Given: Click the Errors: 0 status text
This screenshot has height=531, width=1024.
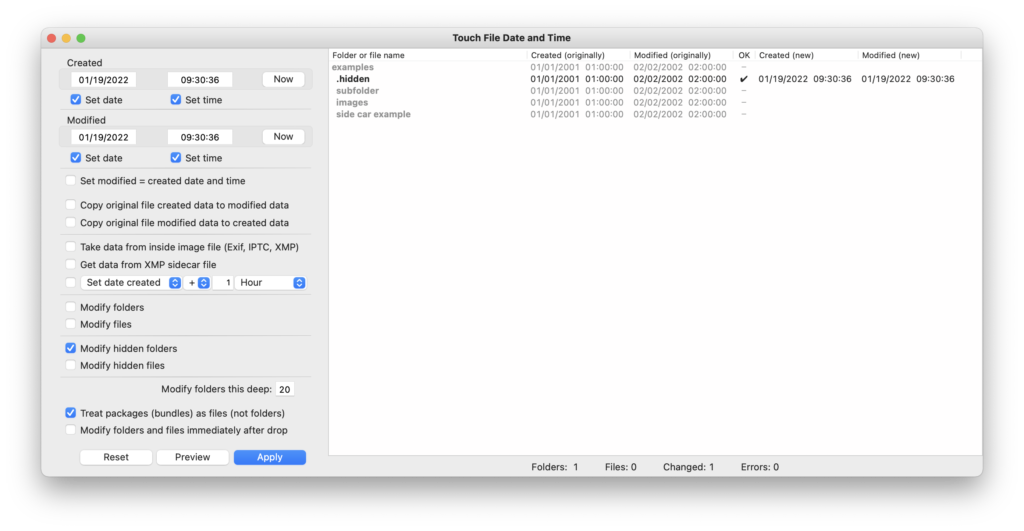Looking at the screenshot, I should (760, 467).
